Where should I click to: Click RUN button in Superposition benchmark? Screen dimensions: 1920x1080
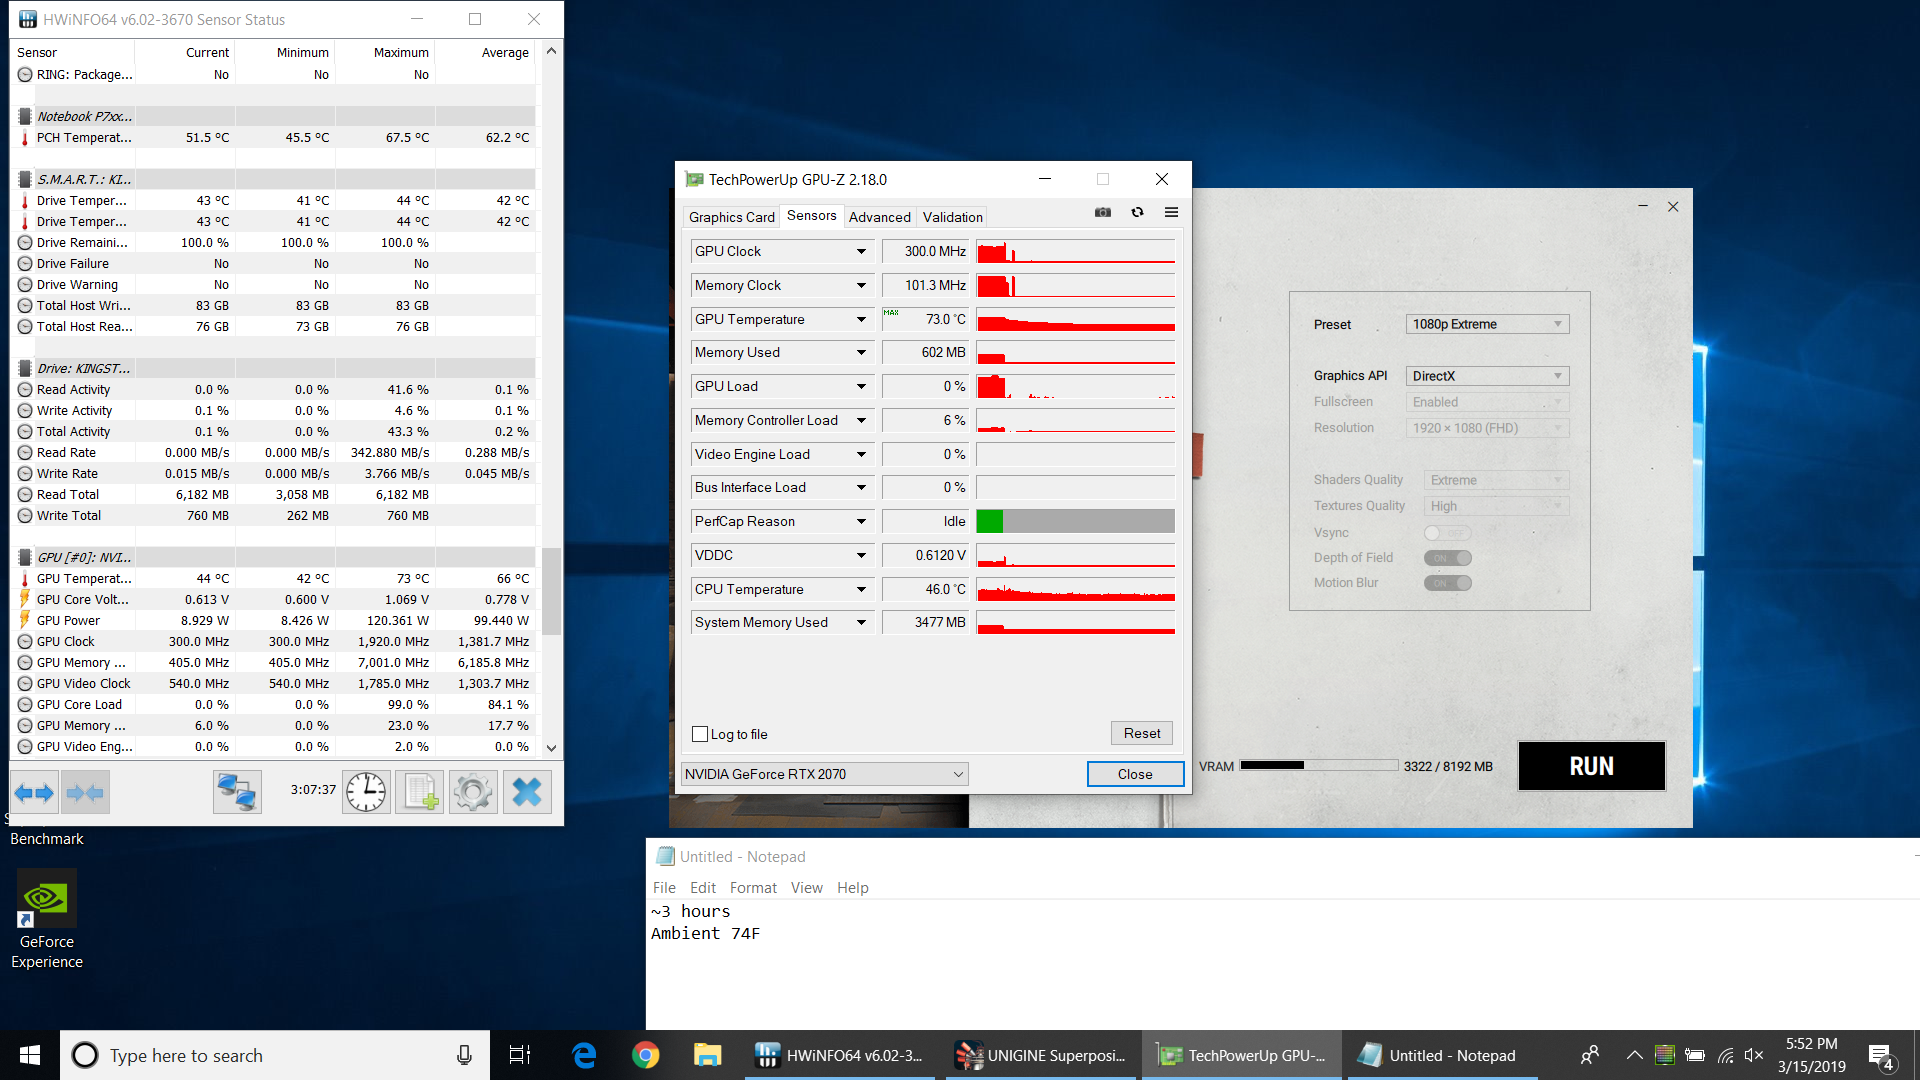click(x=1591, y=766)
